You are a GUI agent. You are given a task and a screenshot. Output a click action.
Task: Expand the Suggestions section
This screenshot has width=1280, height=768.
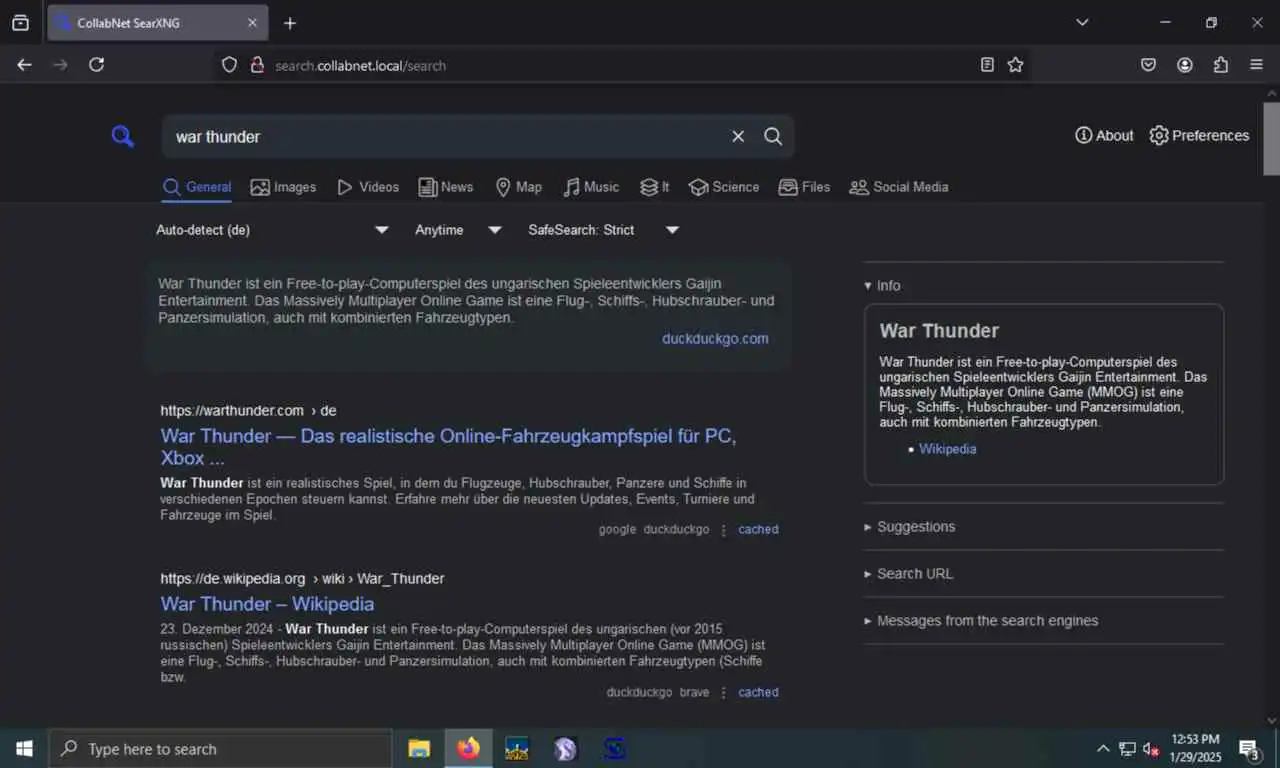coord(910,527)
